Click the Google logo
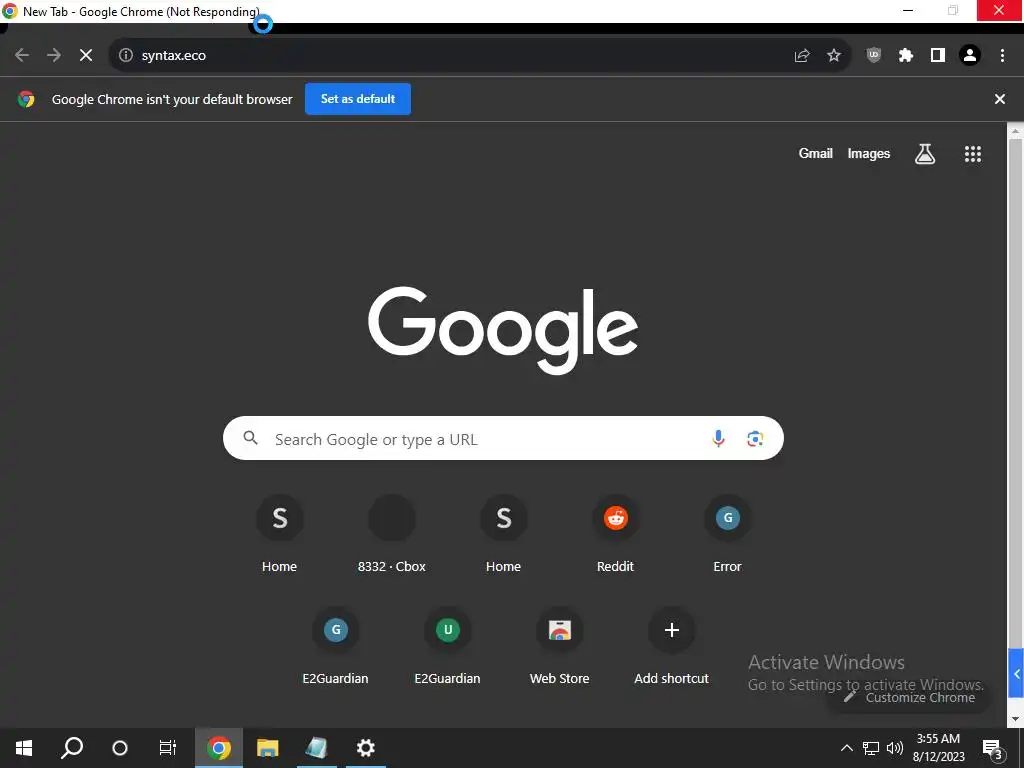This screenshot has width=1024, height=768. pos(503,330)
